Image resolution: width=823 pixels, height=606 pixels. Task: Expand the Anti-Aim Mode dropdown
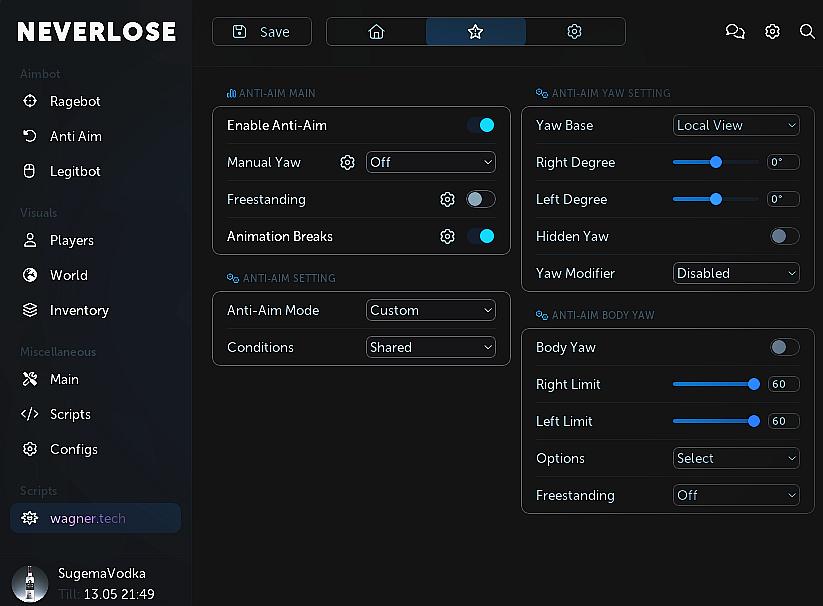click(431, 310)
